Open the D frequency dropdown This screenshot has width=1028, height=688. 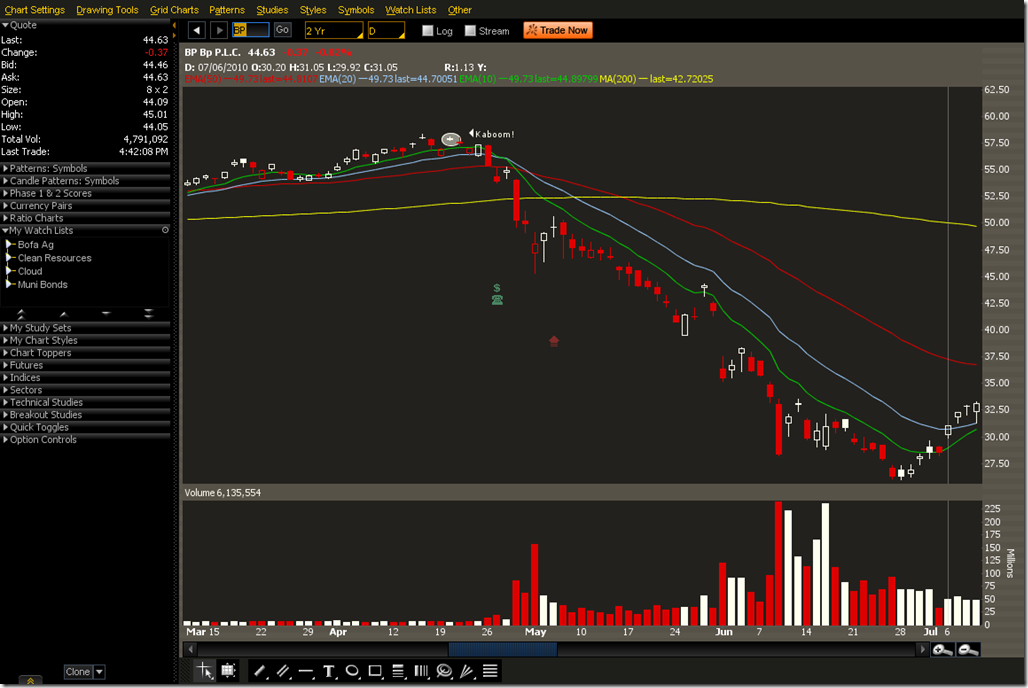(386, 31)
